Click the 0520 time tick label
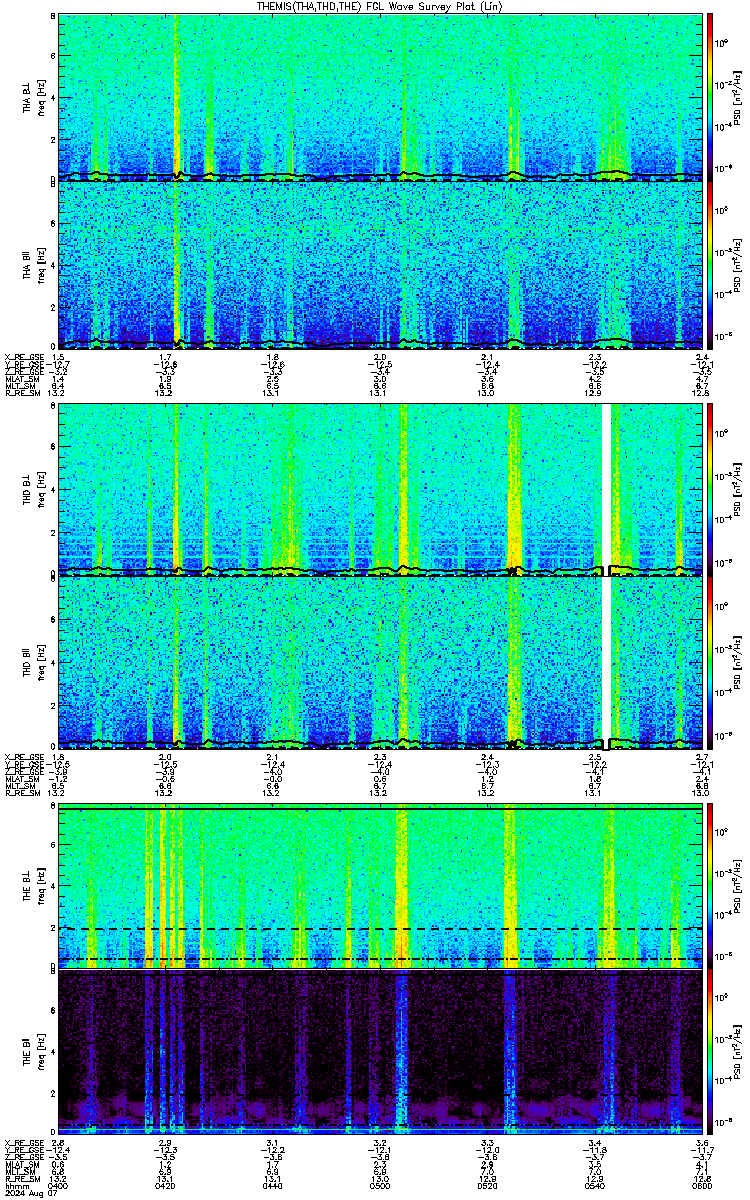The image size is (750, 1200). [x=488, y=1185]
